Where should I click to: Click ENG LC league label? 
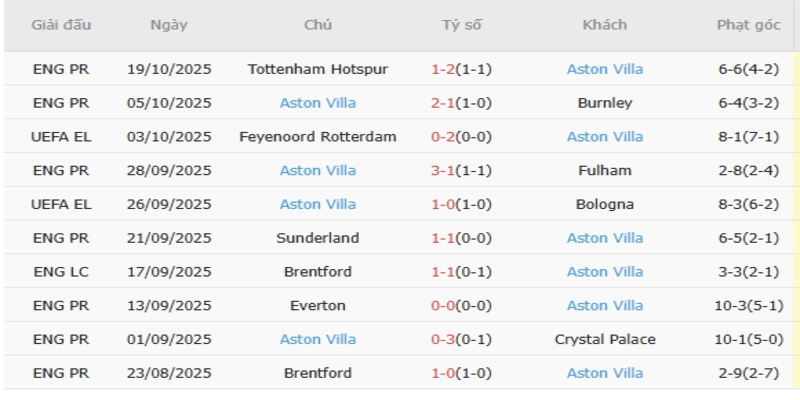point(62,272)
